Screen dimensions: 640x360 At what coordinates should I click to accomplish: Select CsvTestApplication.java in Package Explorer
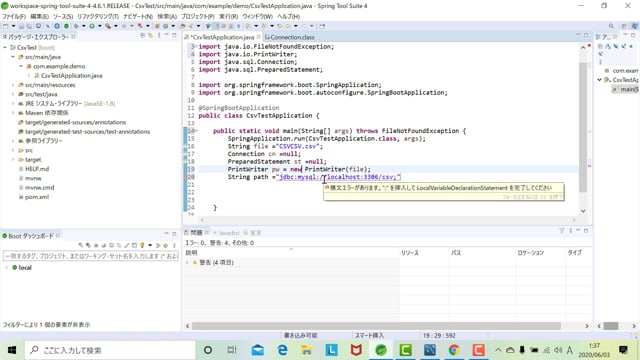pyautogui.click(x=71, y=76)
